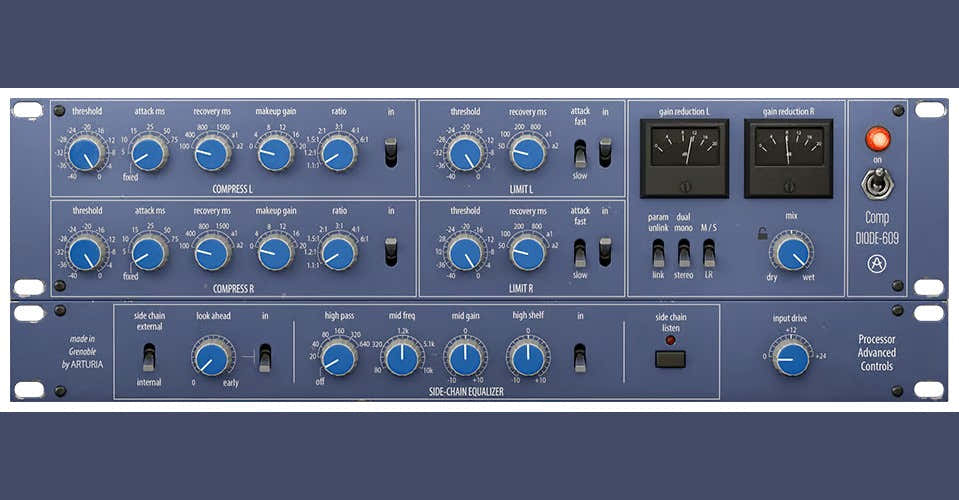The image size is (959, 500).
Task: Click the COMPRESS R section label
Action: point(233,288)
